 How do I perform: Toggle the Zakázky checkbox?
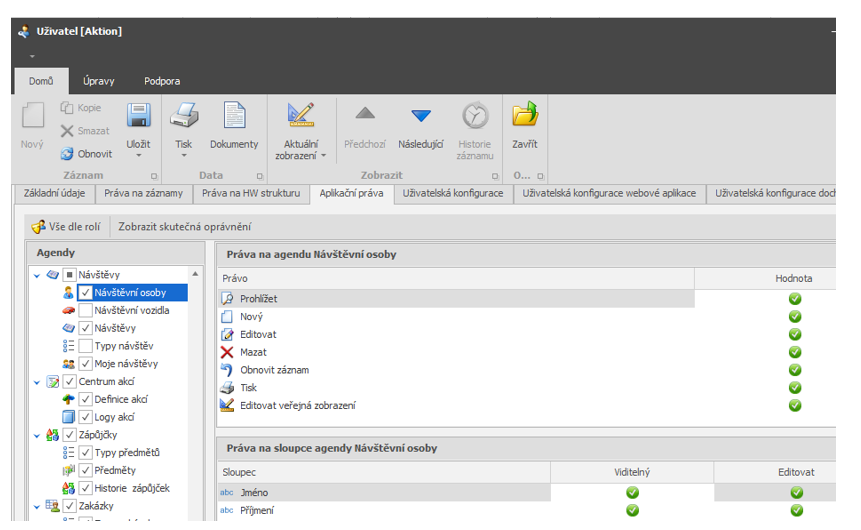pyautogui.click(x=70, y=506)
